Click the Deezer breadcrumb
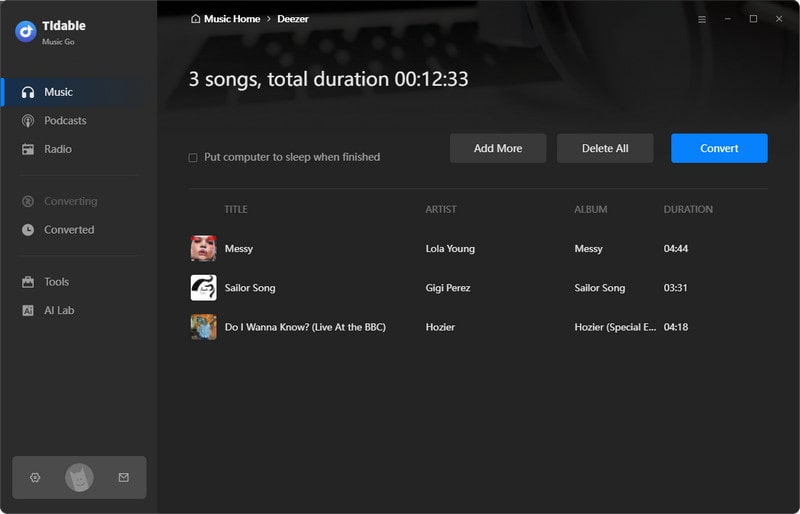The width and height of the screenshot is (800, 514). coord(293,19)
